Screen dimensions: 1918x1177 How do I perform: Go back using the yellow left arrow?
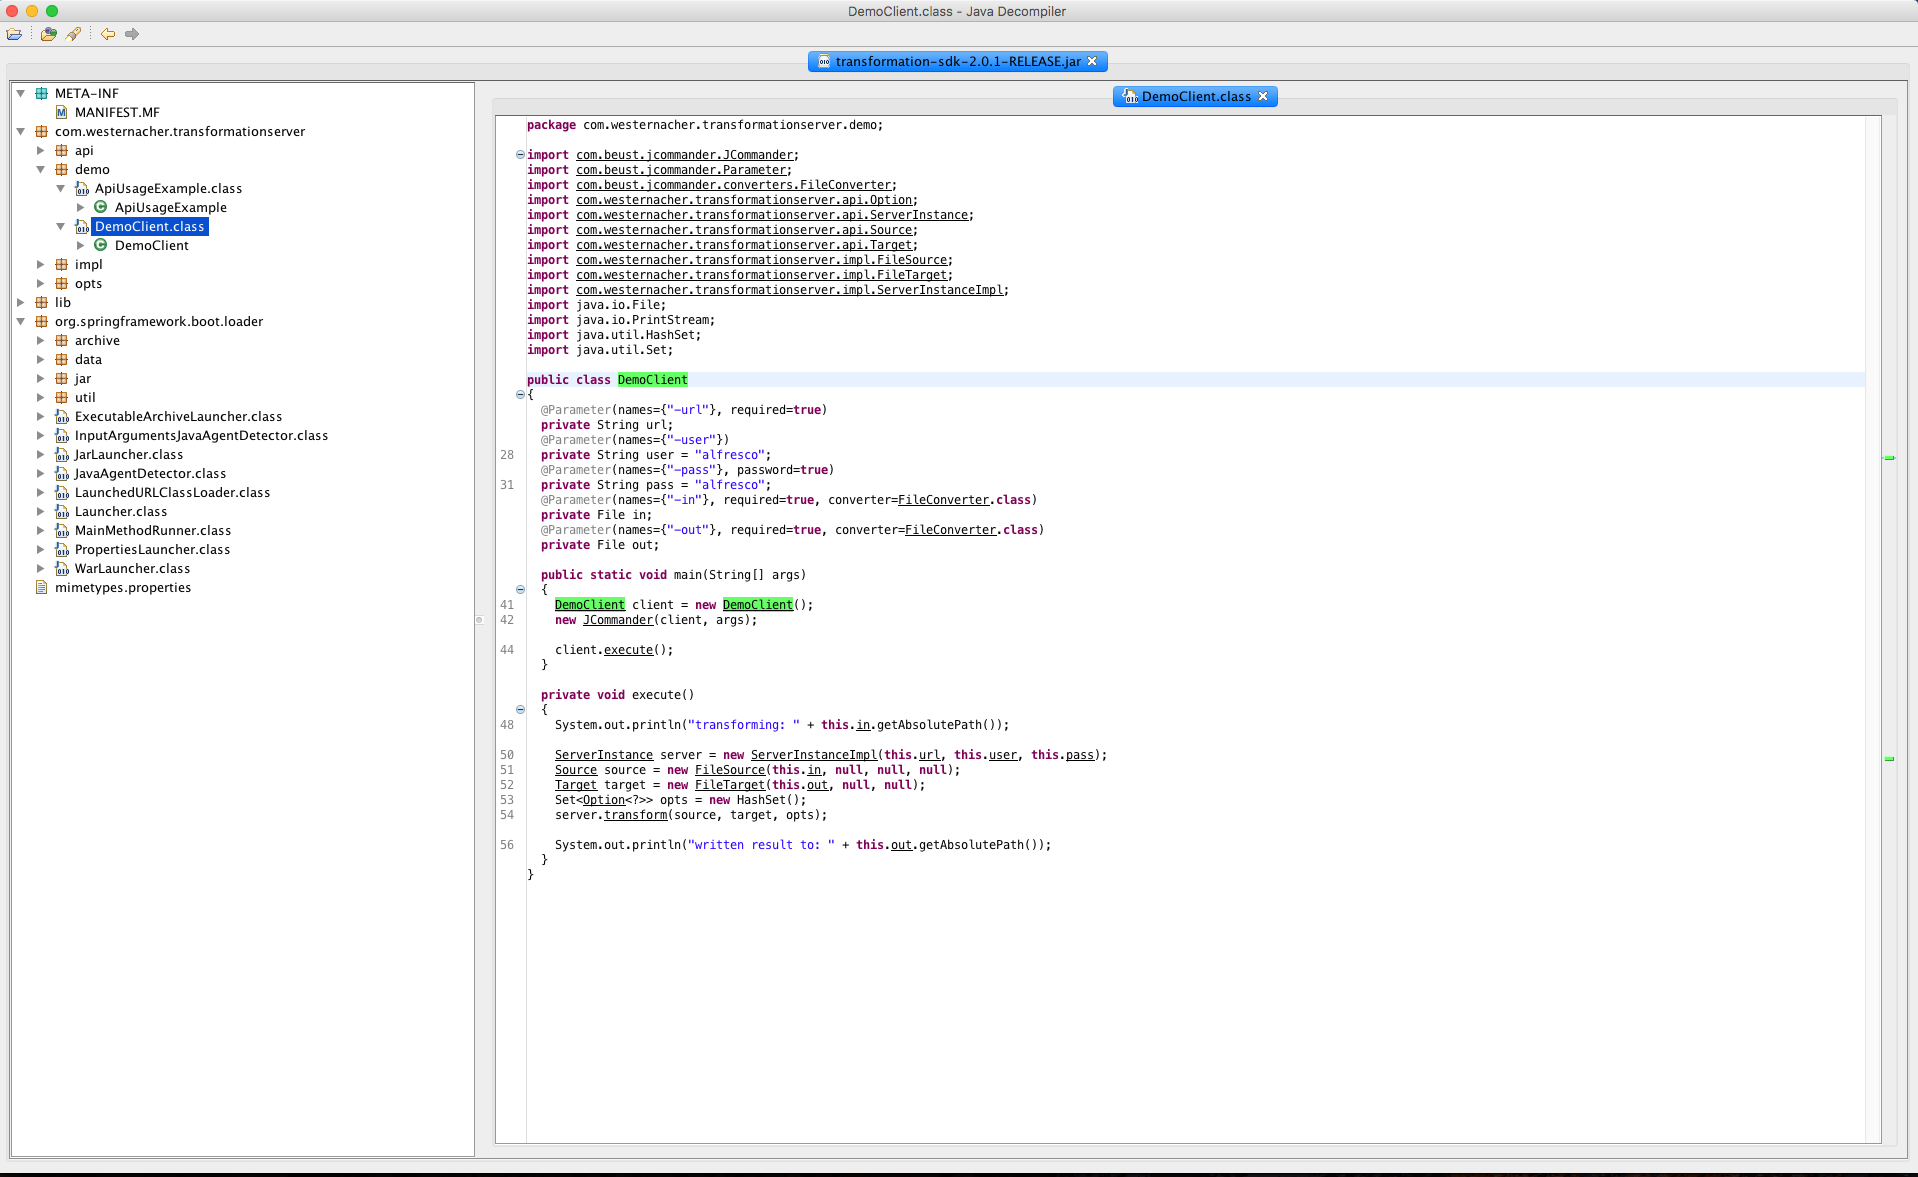(108, 34)
